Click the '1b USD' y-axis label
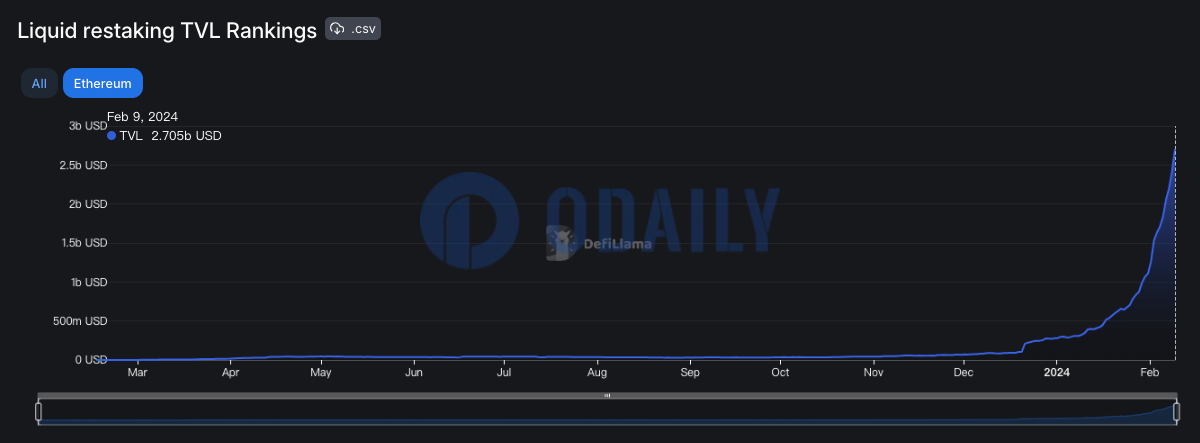The image size is (1200, 443). coord(88,282)
